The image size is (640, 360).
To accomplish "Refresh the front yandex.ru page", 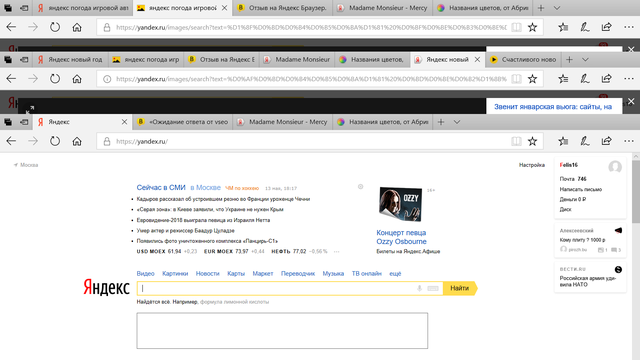I will point(55,141).
